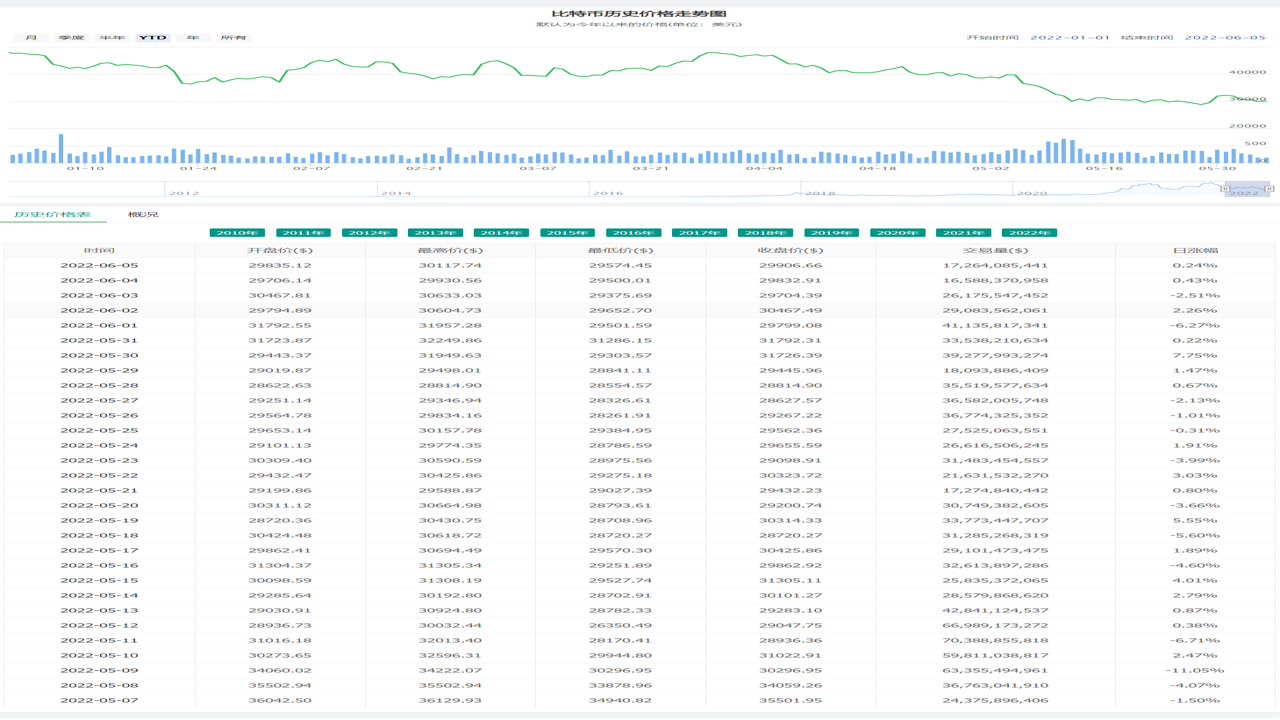Select the 月 range button

tap(31, 38)
